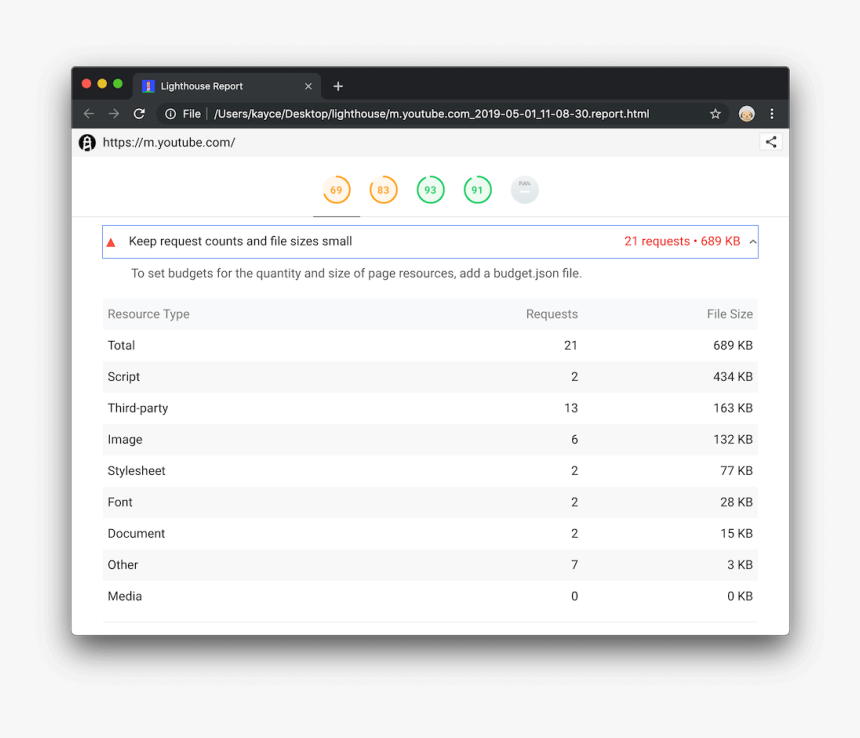Click the 77 KB Stylesheet file size
The image size is (860, 738).
pyautogui.click(x=737, y=470)
